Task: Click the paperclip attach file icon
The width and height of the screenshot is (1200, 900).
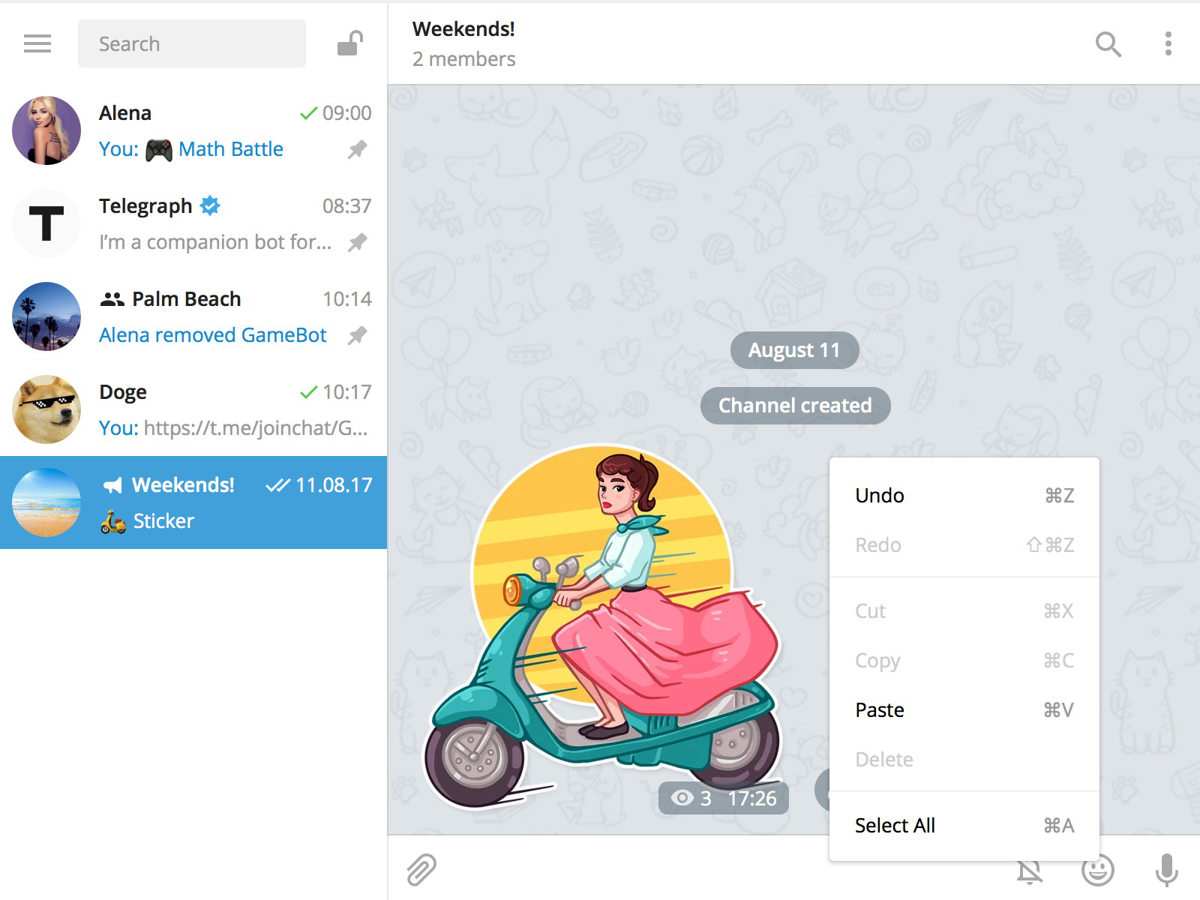Action: click(x=421, y=870)
